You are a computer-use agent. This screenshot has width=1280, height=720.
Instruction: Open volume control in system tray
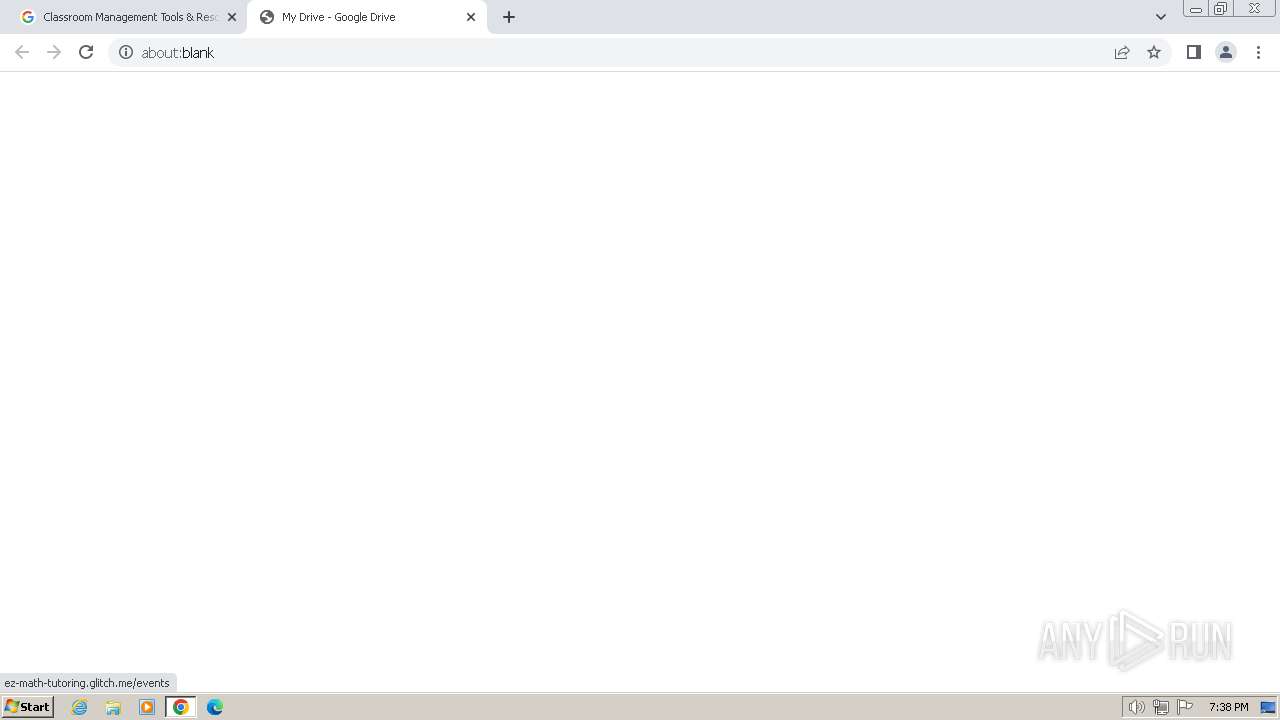[x=1136, y=707]
